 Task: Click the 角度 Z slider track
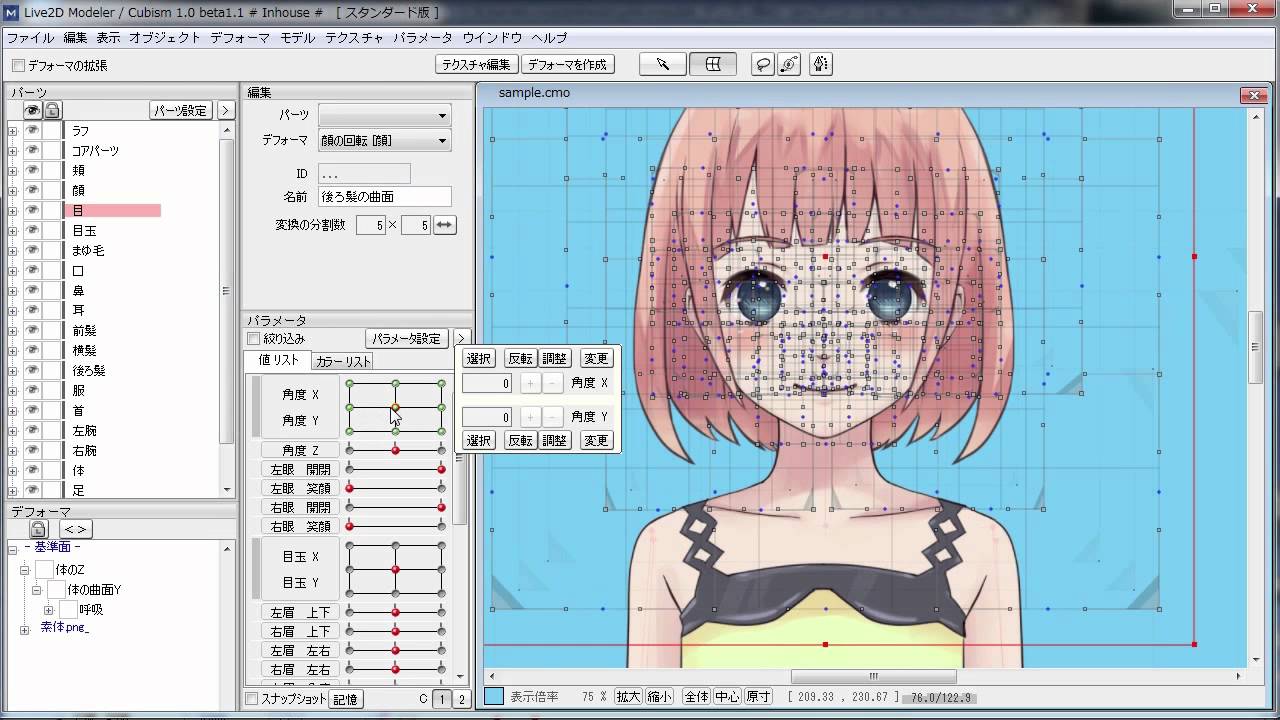[x=395, y=451]
